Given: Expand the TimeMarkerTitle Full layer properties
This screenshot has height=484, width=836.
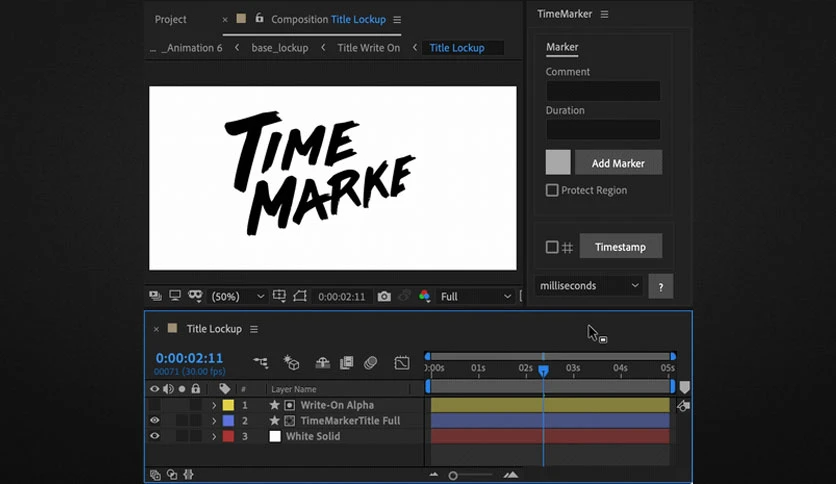Looking at the screenshot, I should coord(214,421).
